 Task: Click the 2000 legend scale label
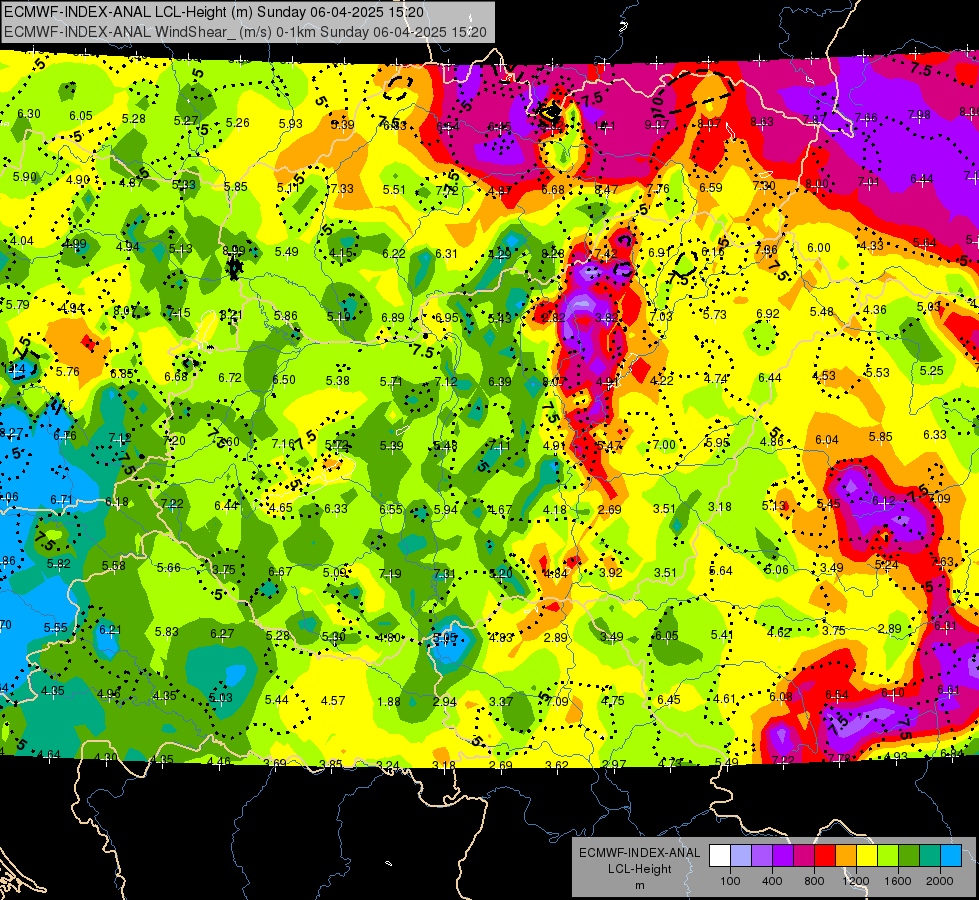[940, 881]
